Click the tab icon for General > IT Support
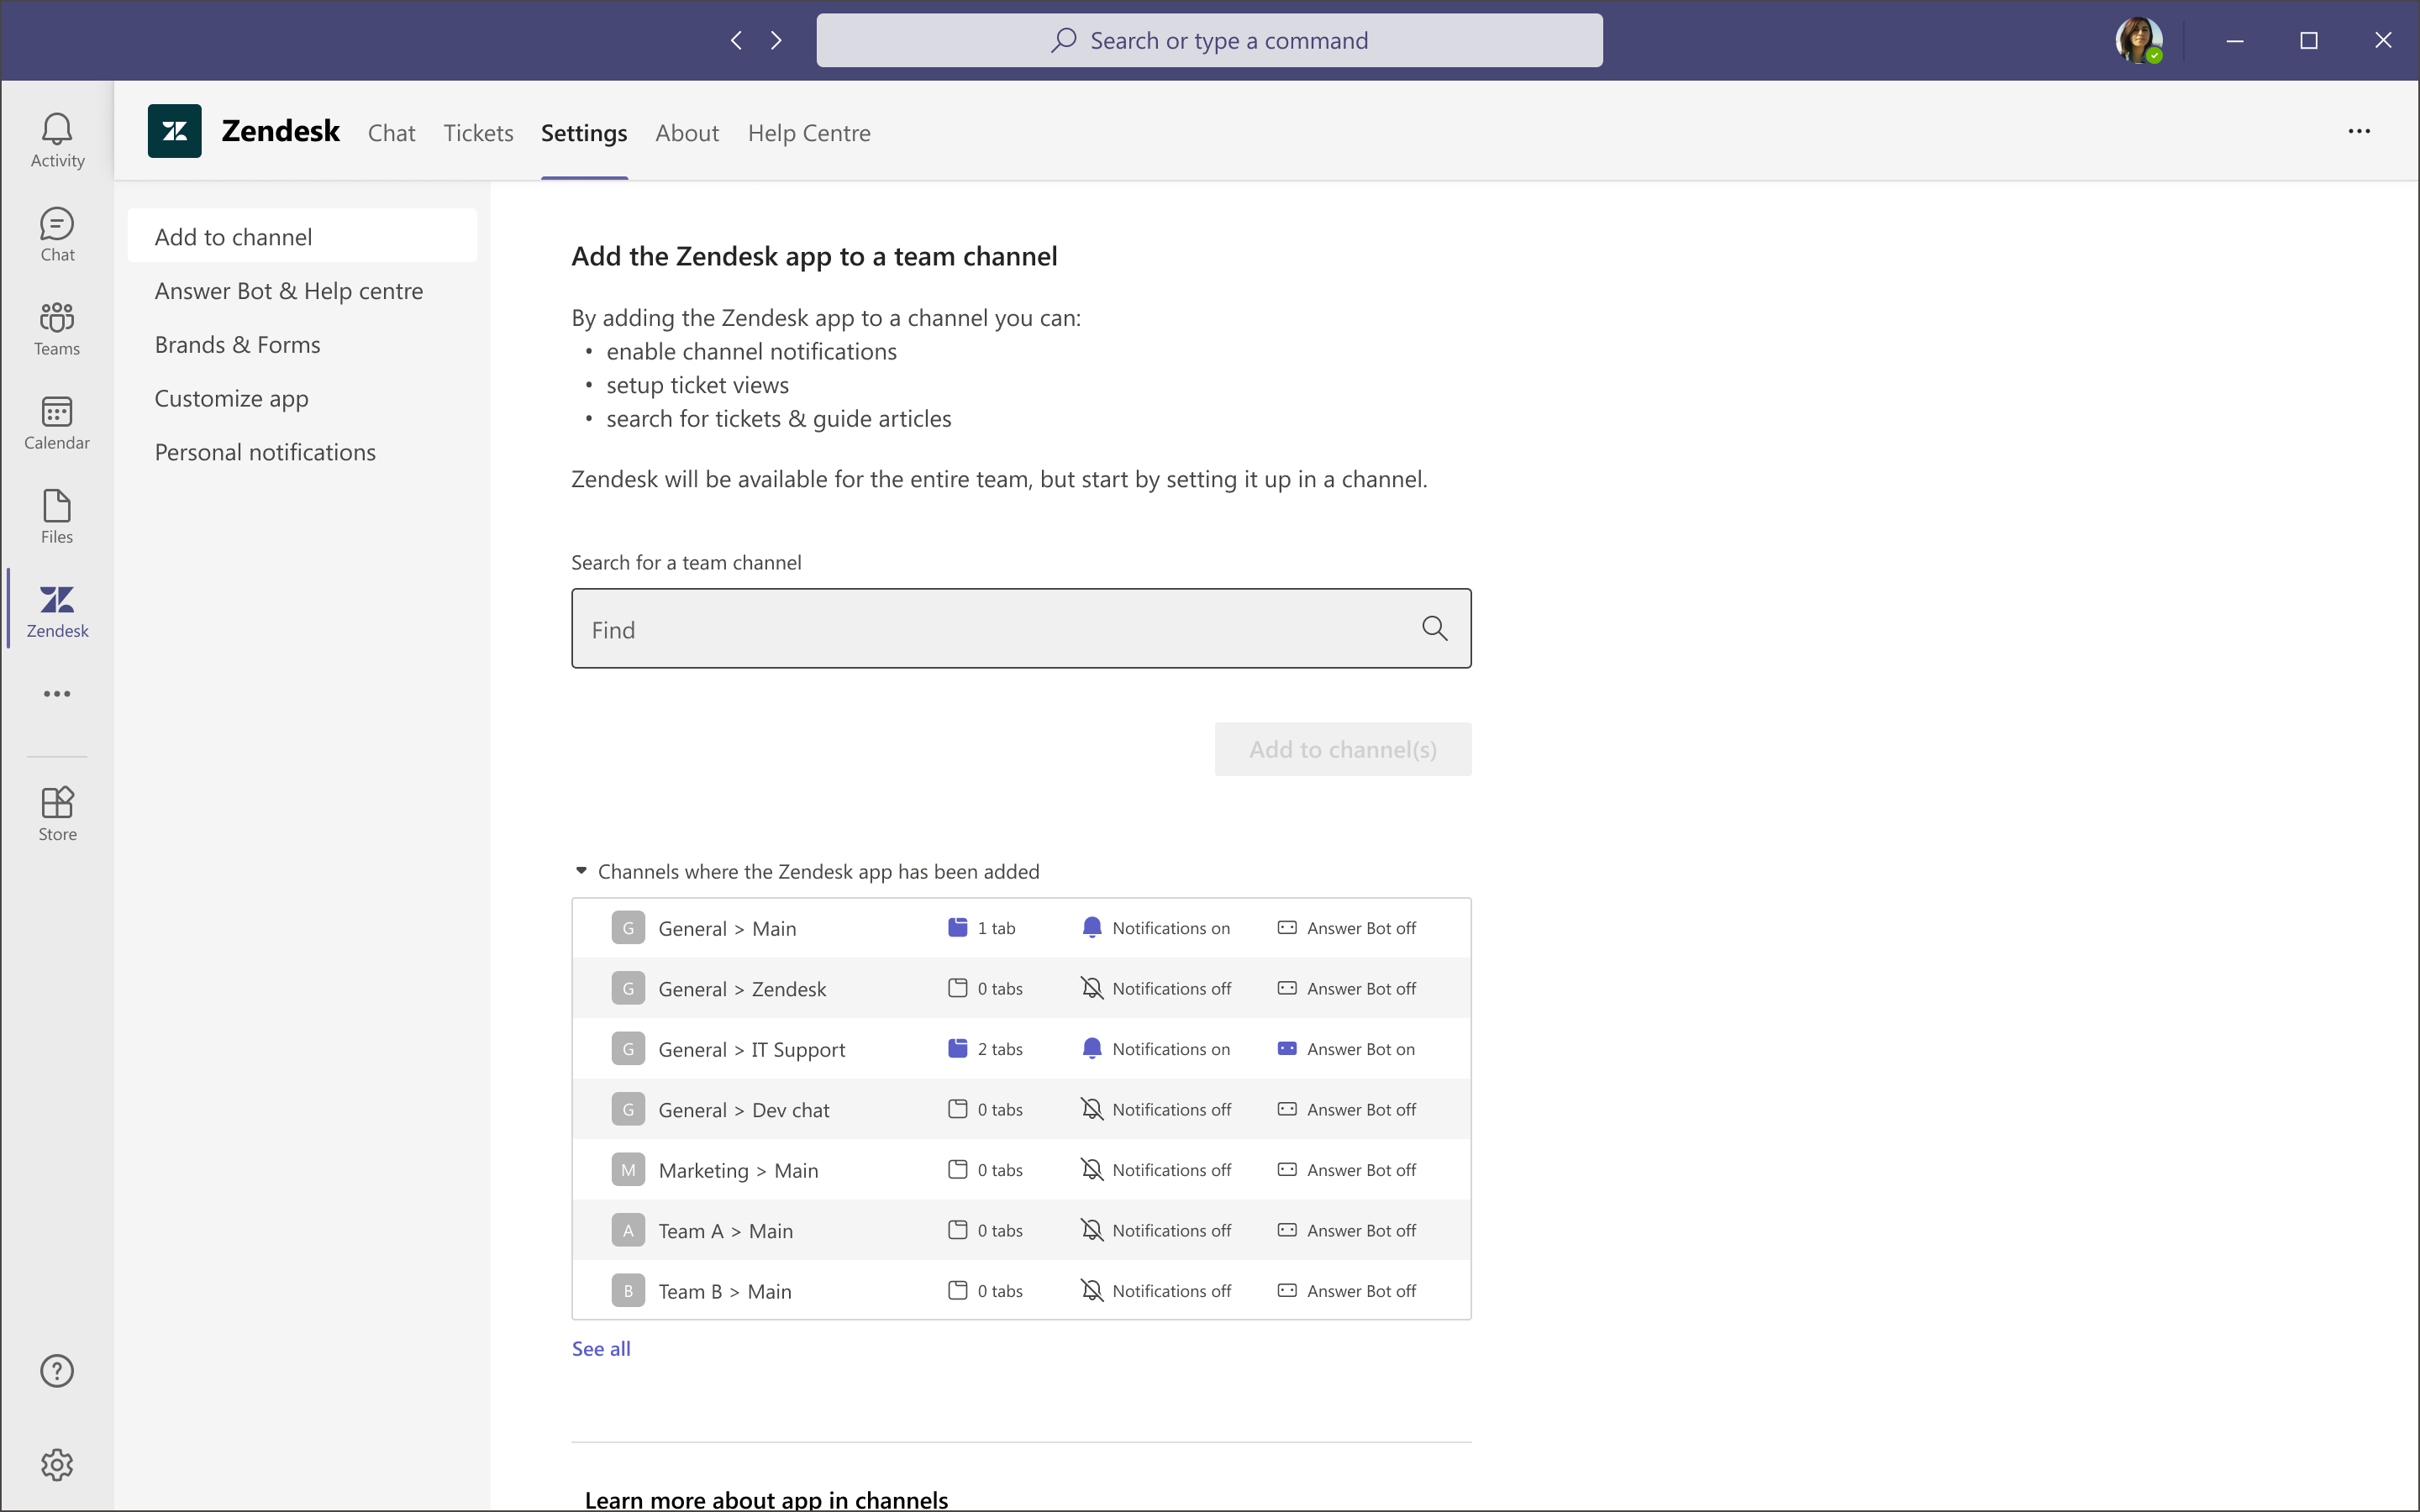The image size is (2420, 1512). coord(957,1048)
